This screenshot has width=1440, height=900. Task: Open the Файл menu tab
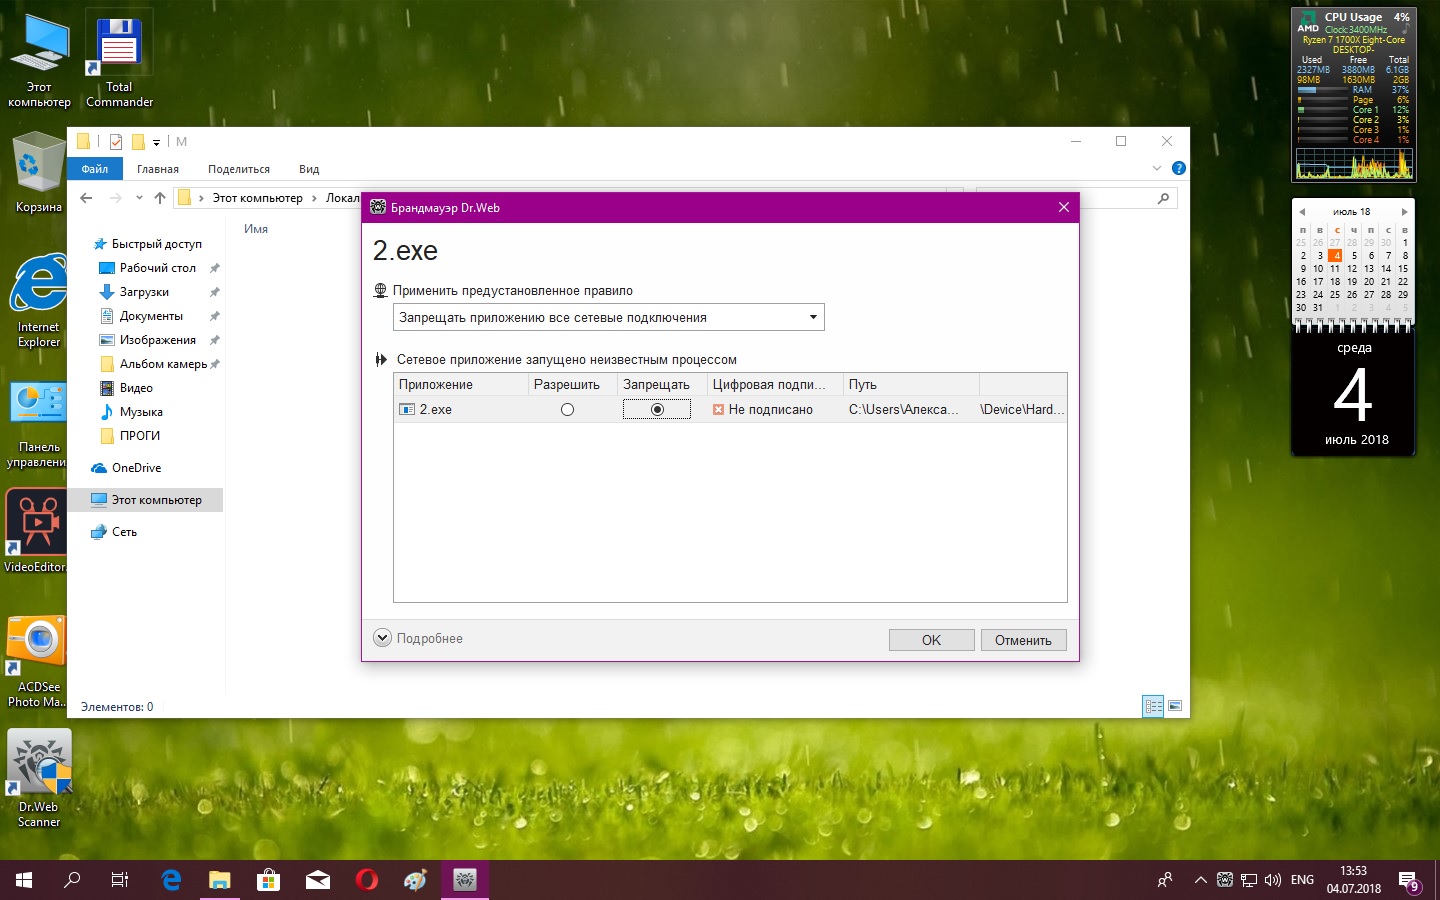point(95,169)
